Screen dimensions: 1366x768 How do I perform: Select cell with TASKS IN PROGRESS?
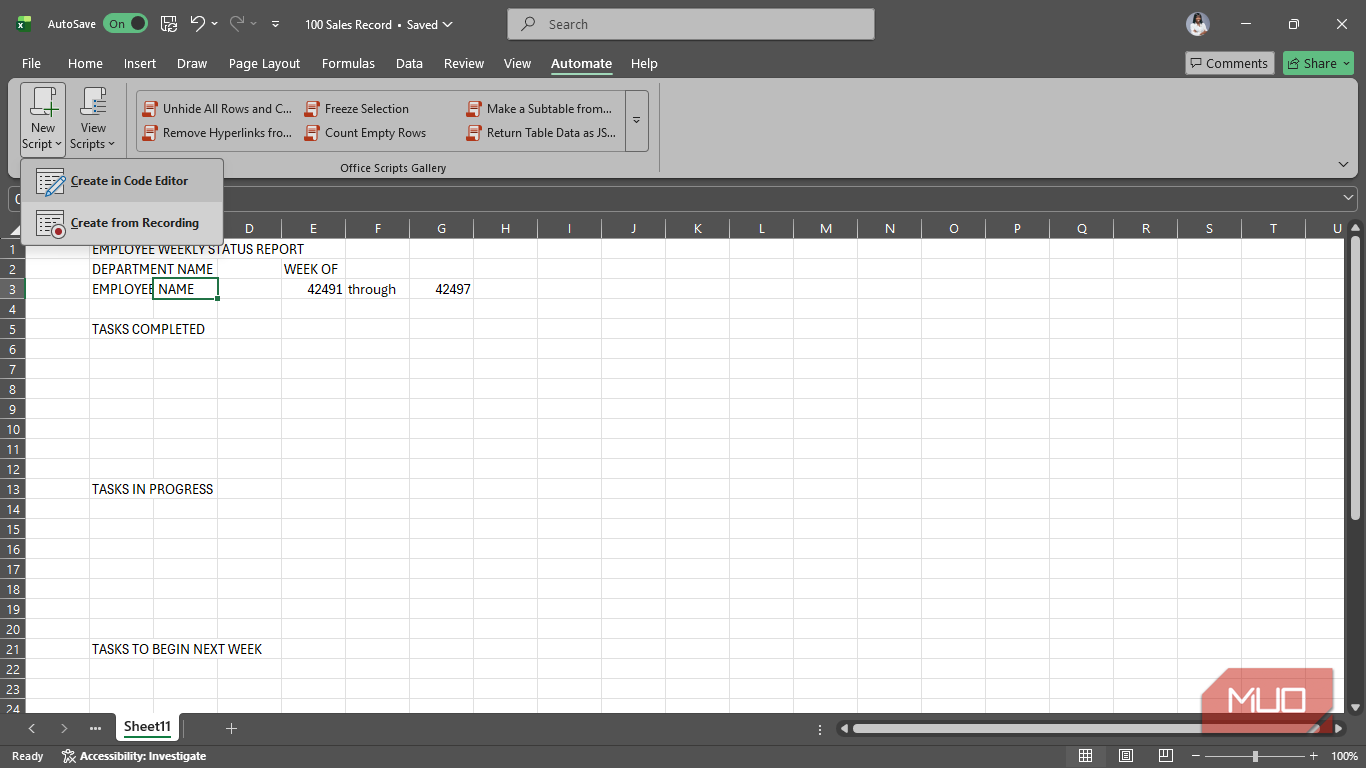click(121, 489)
